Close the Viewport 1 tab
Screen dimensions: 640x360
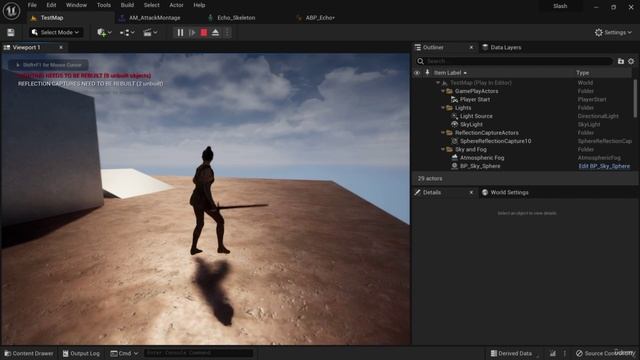point(61,47)
